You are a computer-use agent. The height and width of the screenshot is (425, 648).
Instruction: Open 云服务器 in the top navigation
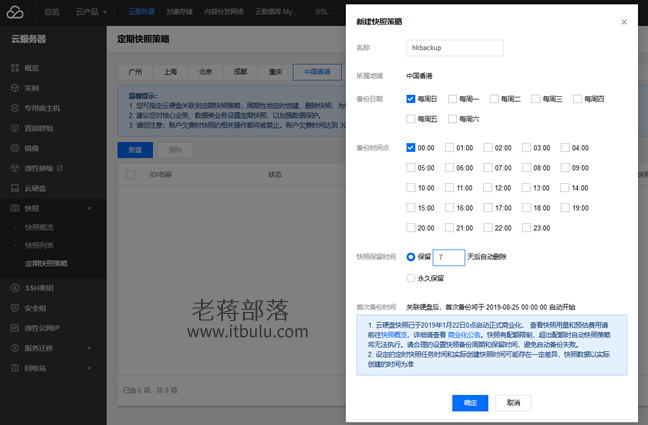pyautogui.click(x=141, y=12)
